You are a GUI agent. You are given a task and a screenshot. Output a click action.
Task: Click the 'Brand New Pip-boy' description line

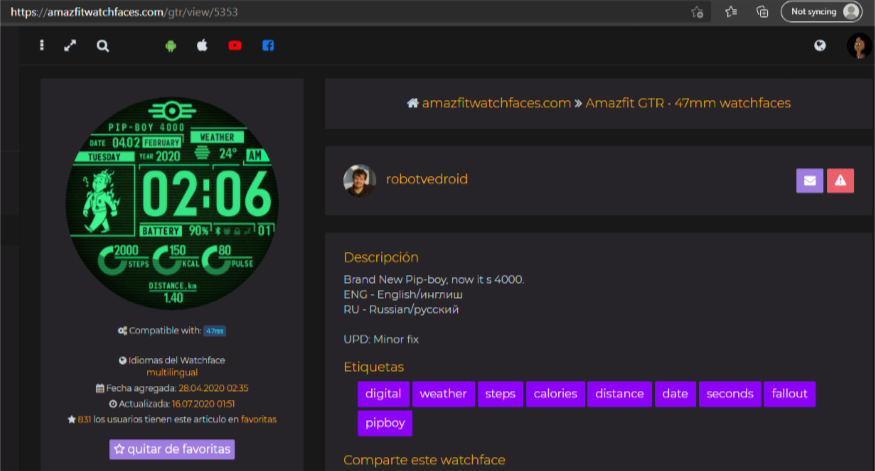coord(434,280)
